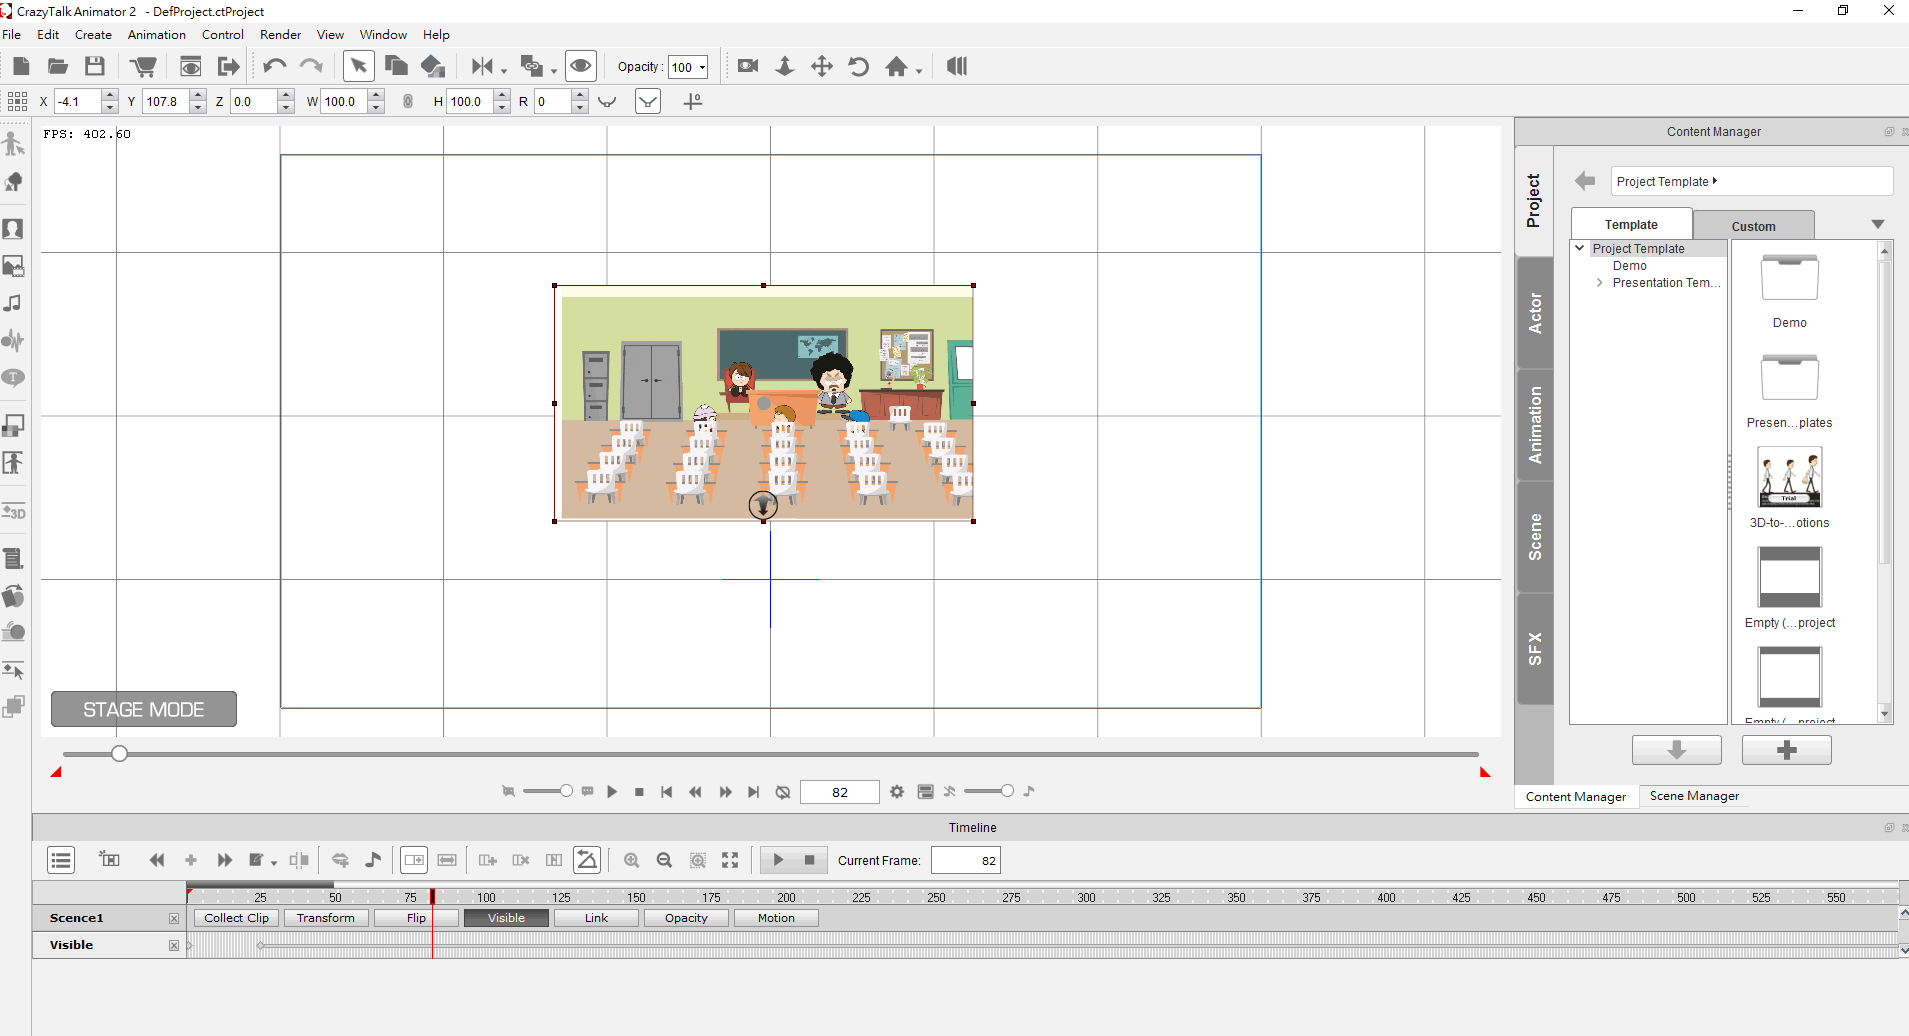Toggle the Collect Clip track button
This screenshot has height=1036, width=1909.
coord(236,918)
